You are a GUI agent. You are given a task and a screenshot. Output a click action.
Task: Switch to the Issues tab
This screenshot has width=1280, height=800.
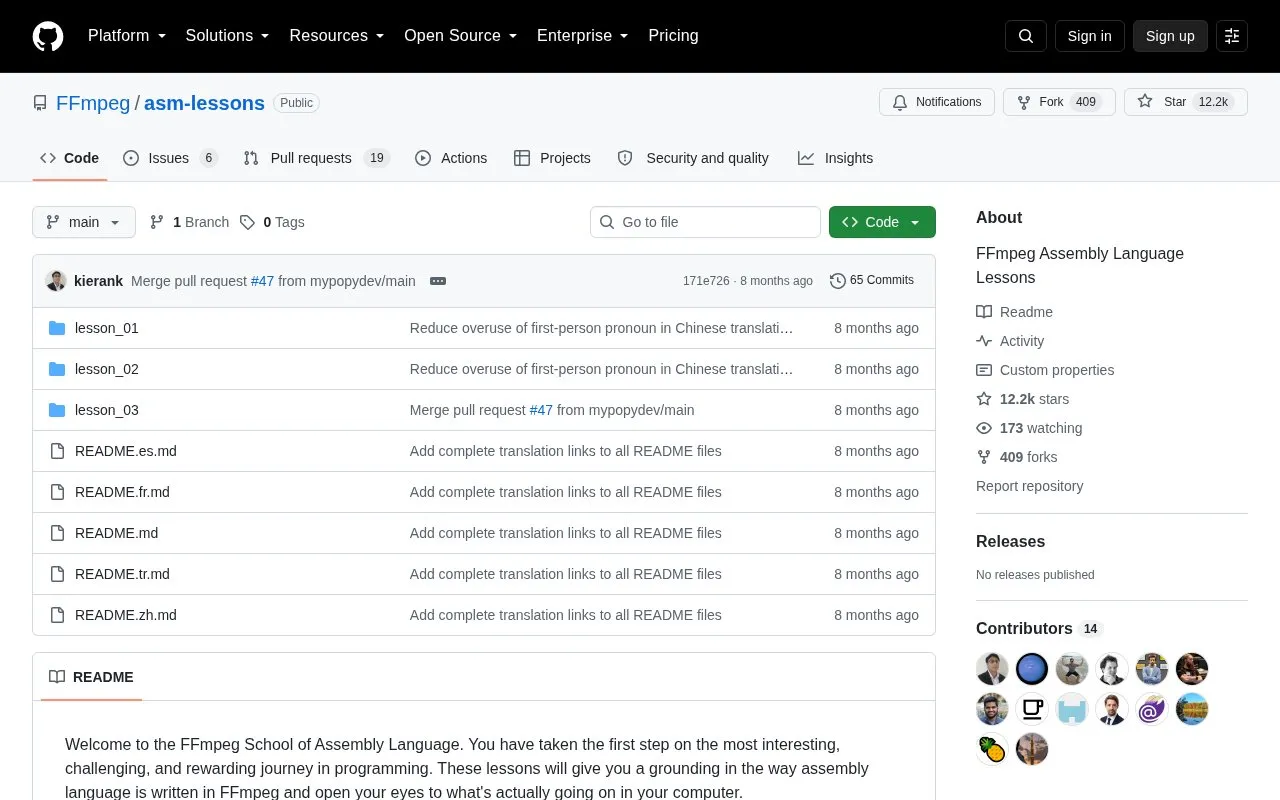(170, 158)
